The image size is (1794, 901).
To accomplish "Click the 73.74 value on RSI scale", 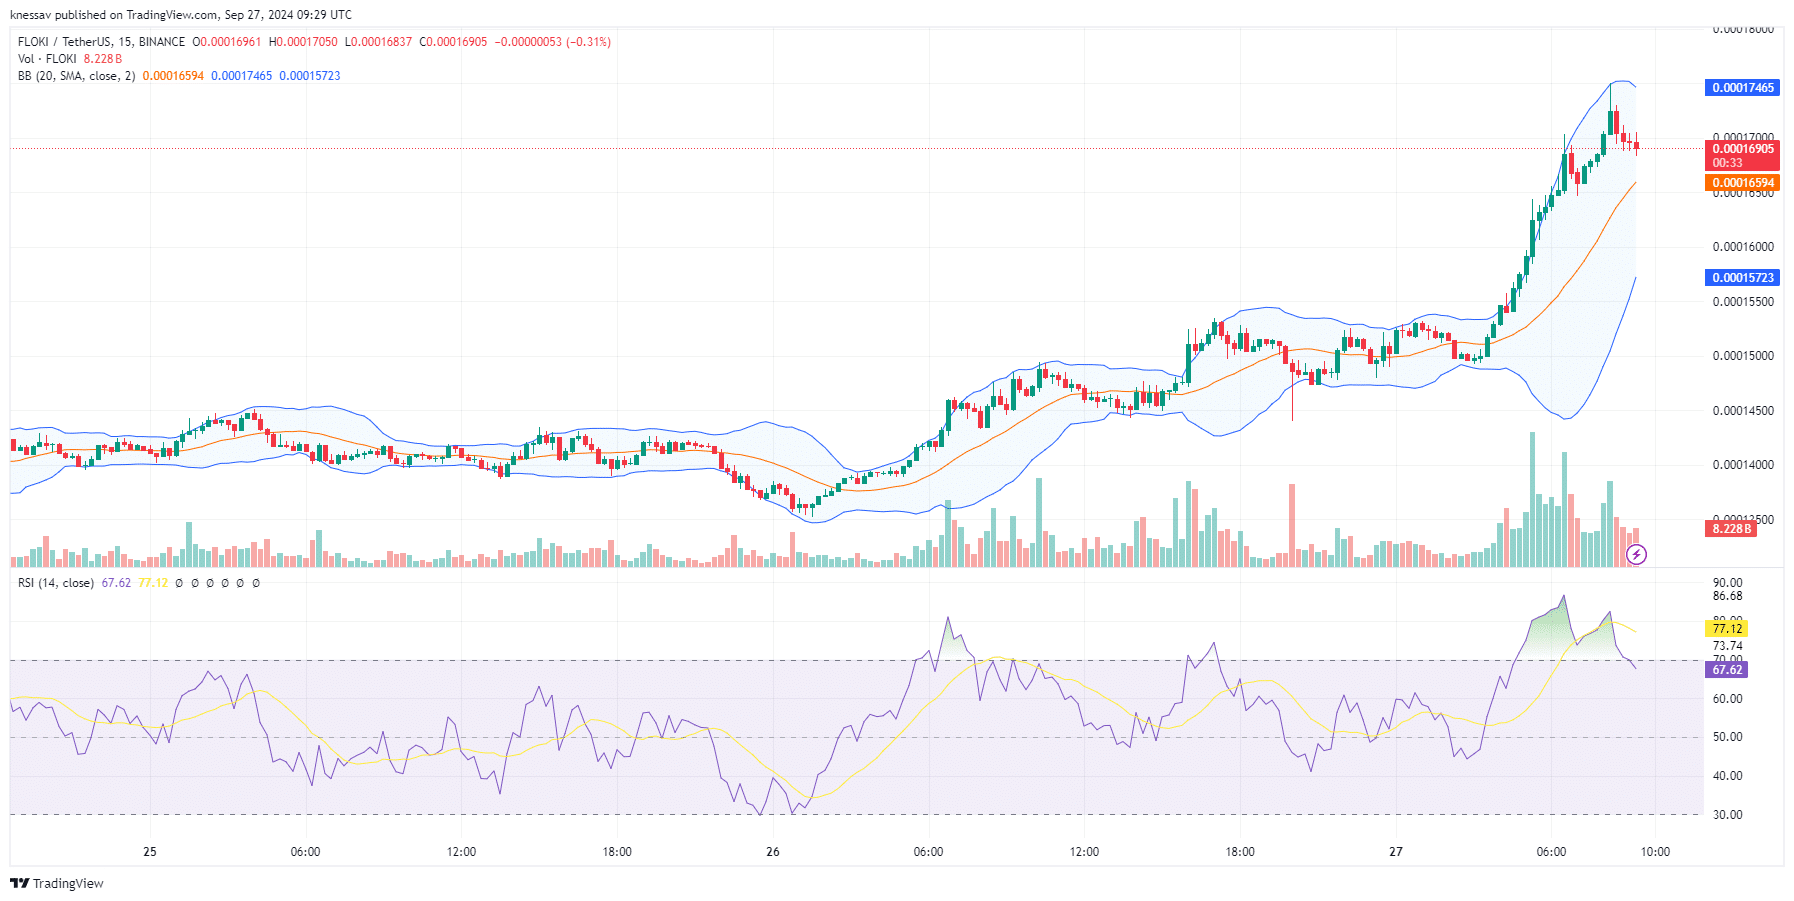I will (1727, 646).
